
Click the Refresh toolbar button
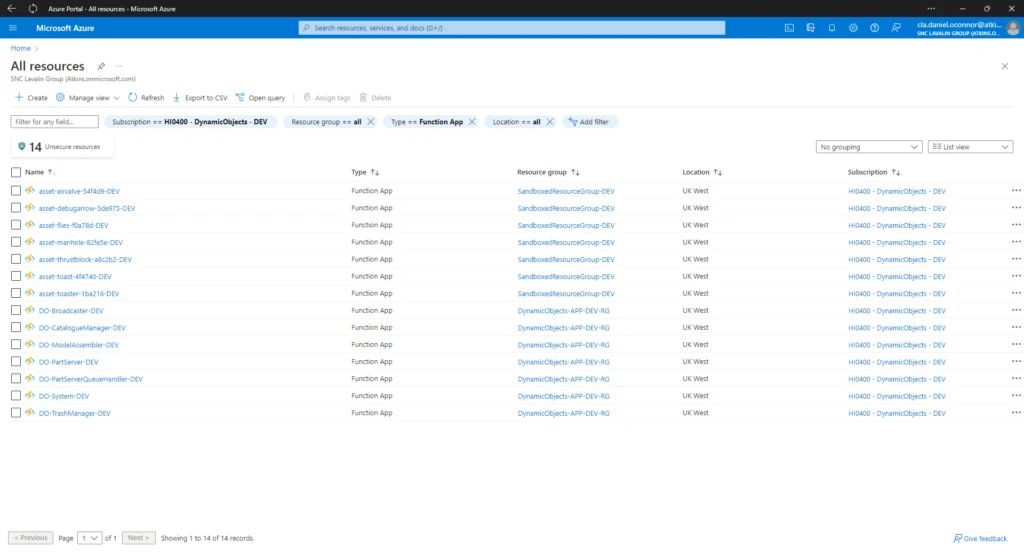[146, 98]
